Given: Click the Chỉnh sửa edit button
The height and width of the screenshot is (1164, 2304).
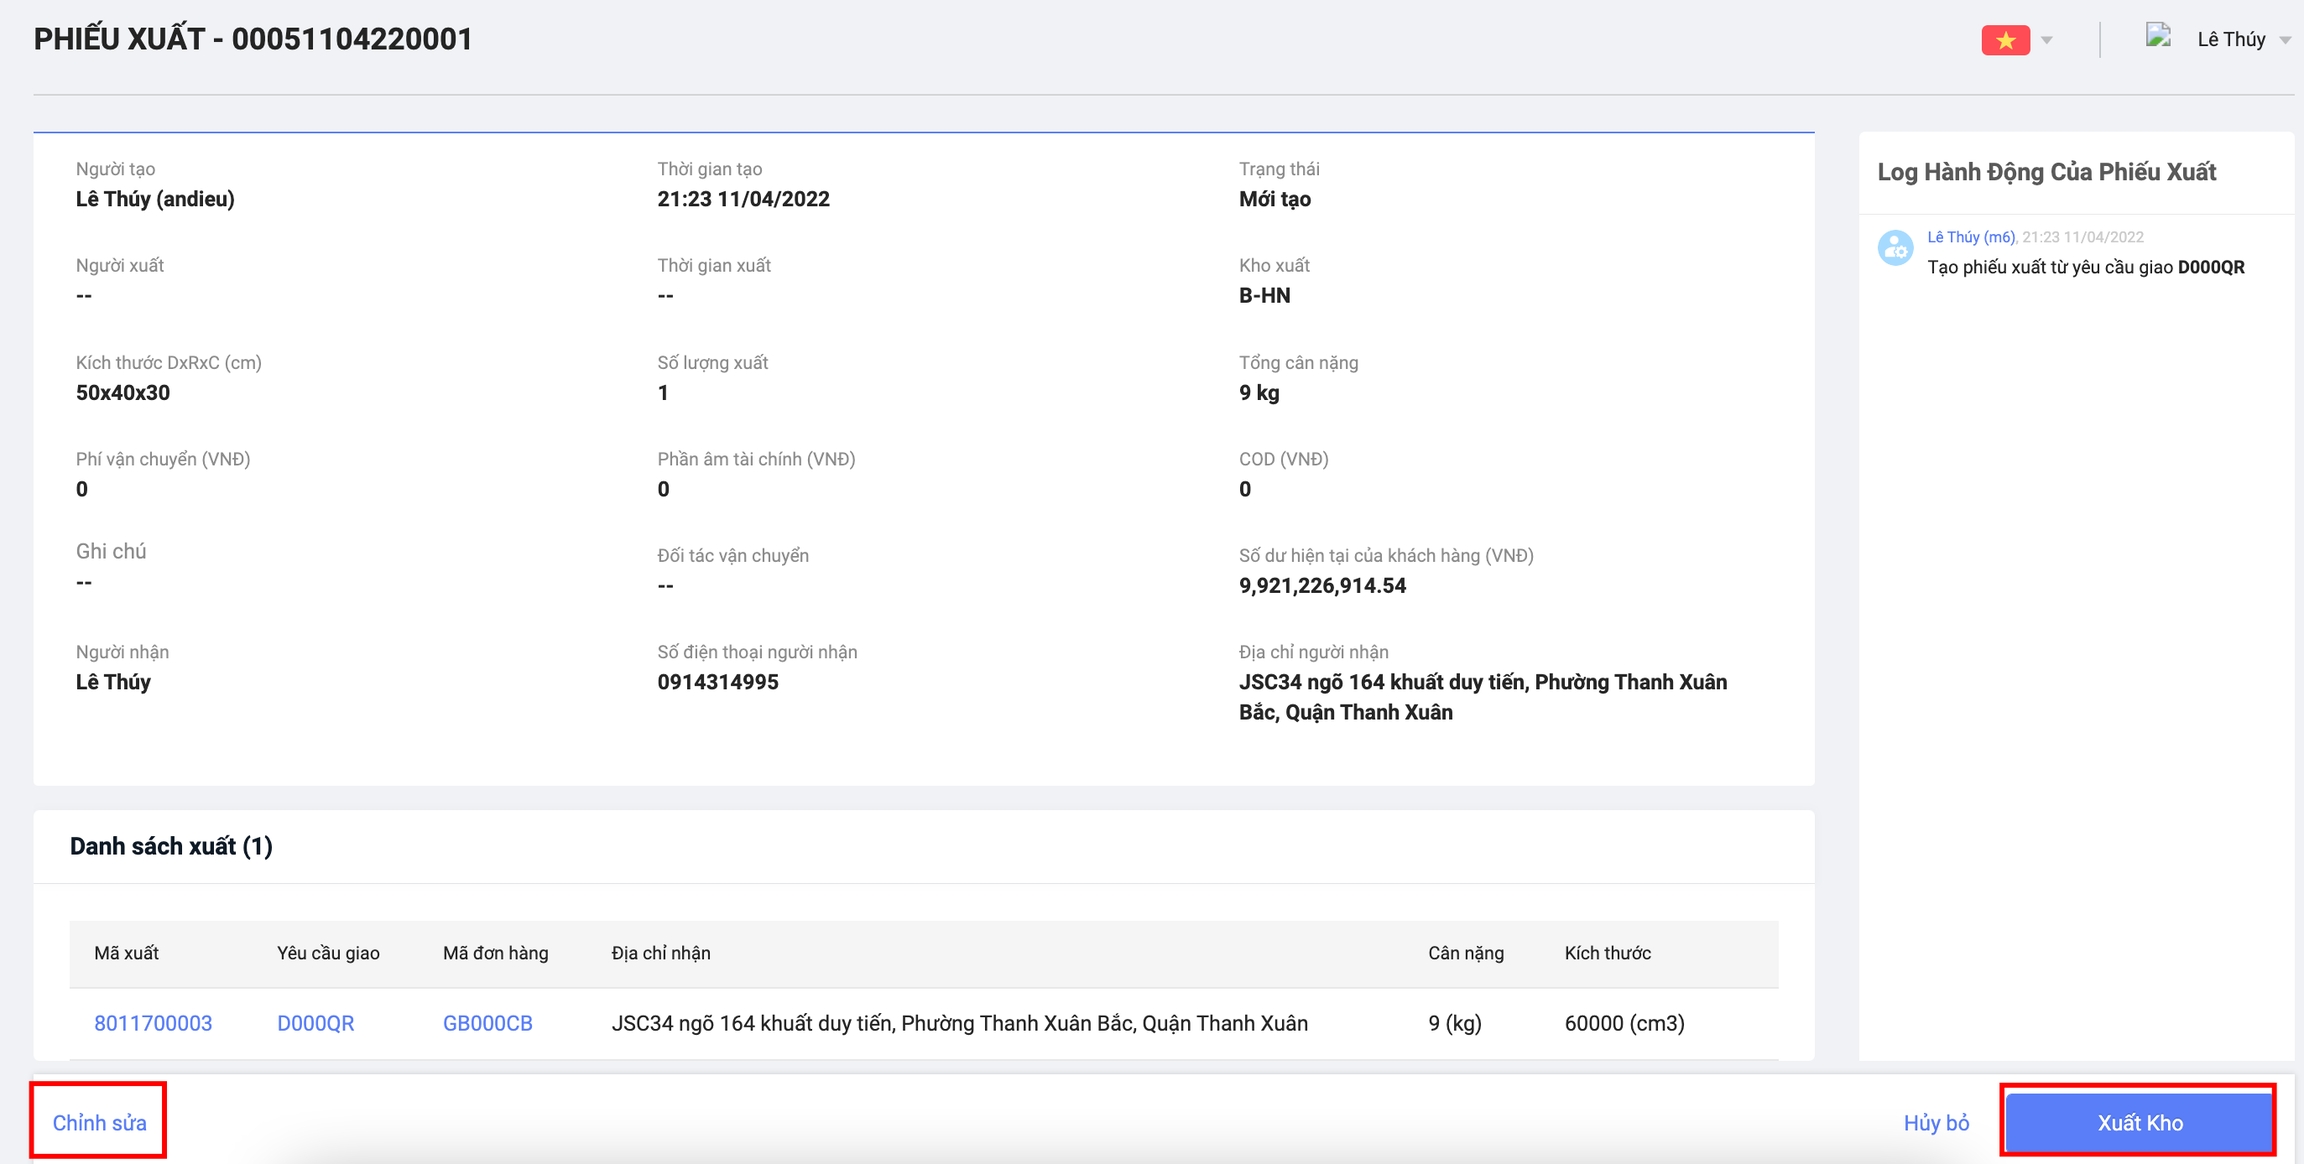Looking at the screenshot, I should pos(99,1122).
